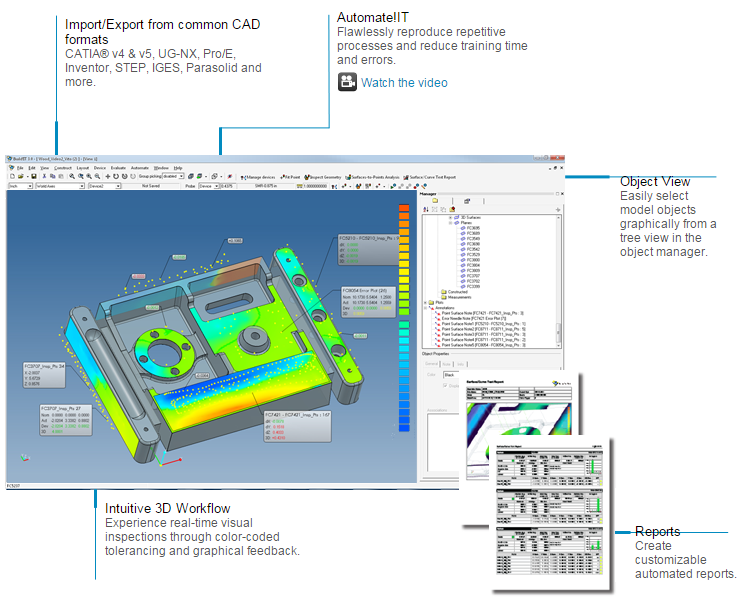Click the video camera icon
The image size is (739, 601).
[x=347, y=82]
